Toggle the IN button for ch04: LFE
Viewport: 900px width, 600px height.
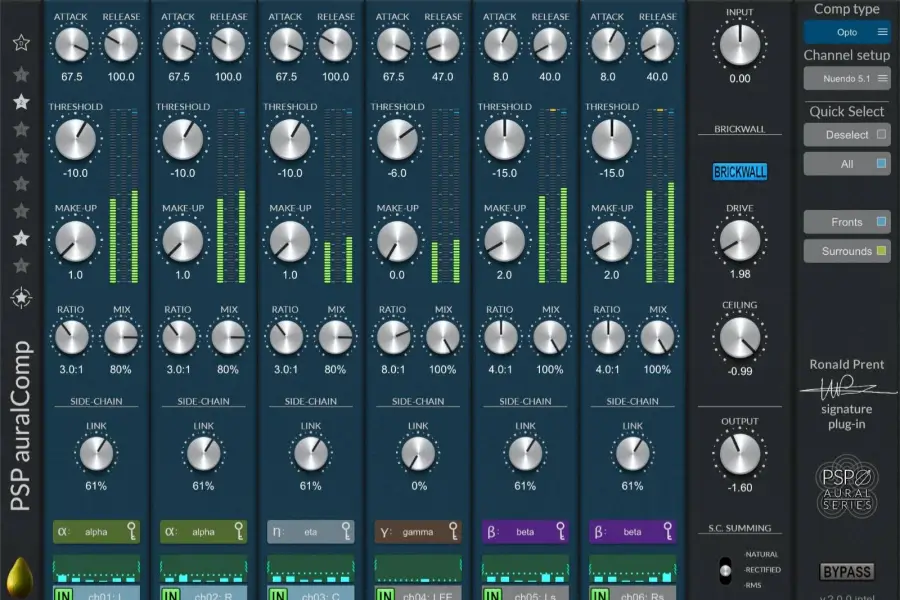[x=386, y=595]
